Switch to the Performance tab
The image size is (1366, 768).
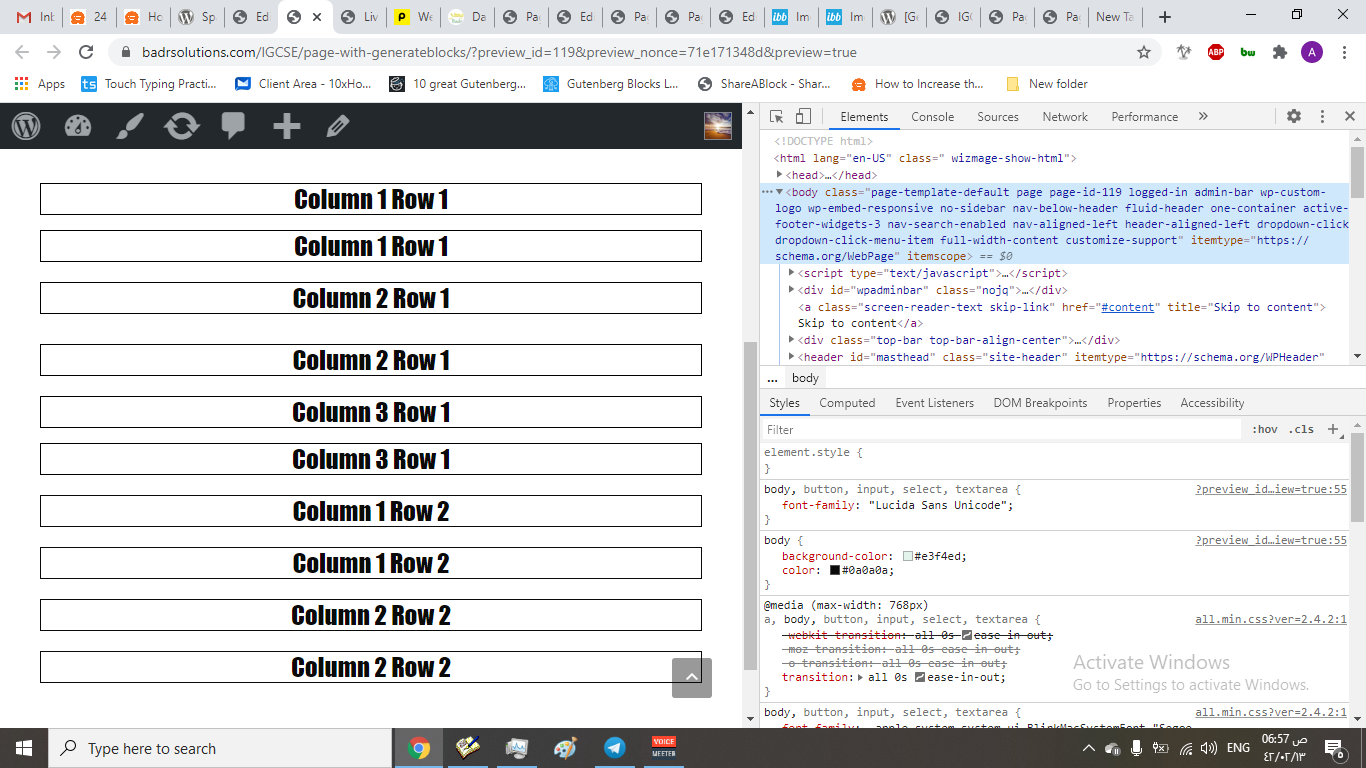1145,117
